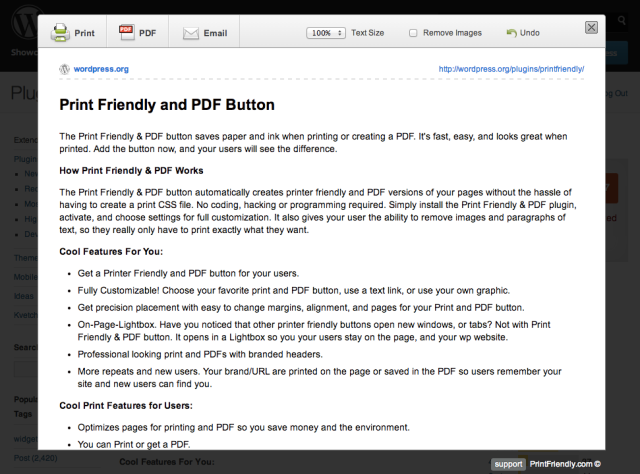Open the wordpress.org/plugins/printfriendly URL link

pyautogui.click(x=511, y=70)
